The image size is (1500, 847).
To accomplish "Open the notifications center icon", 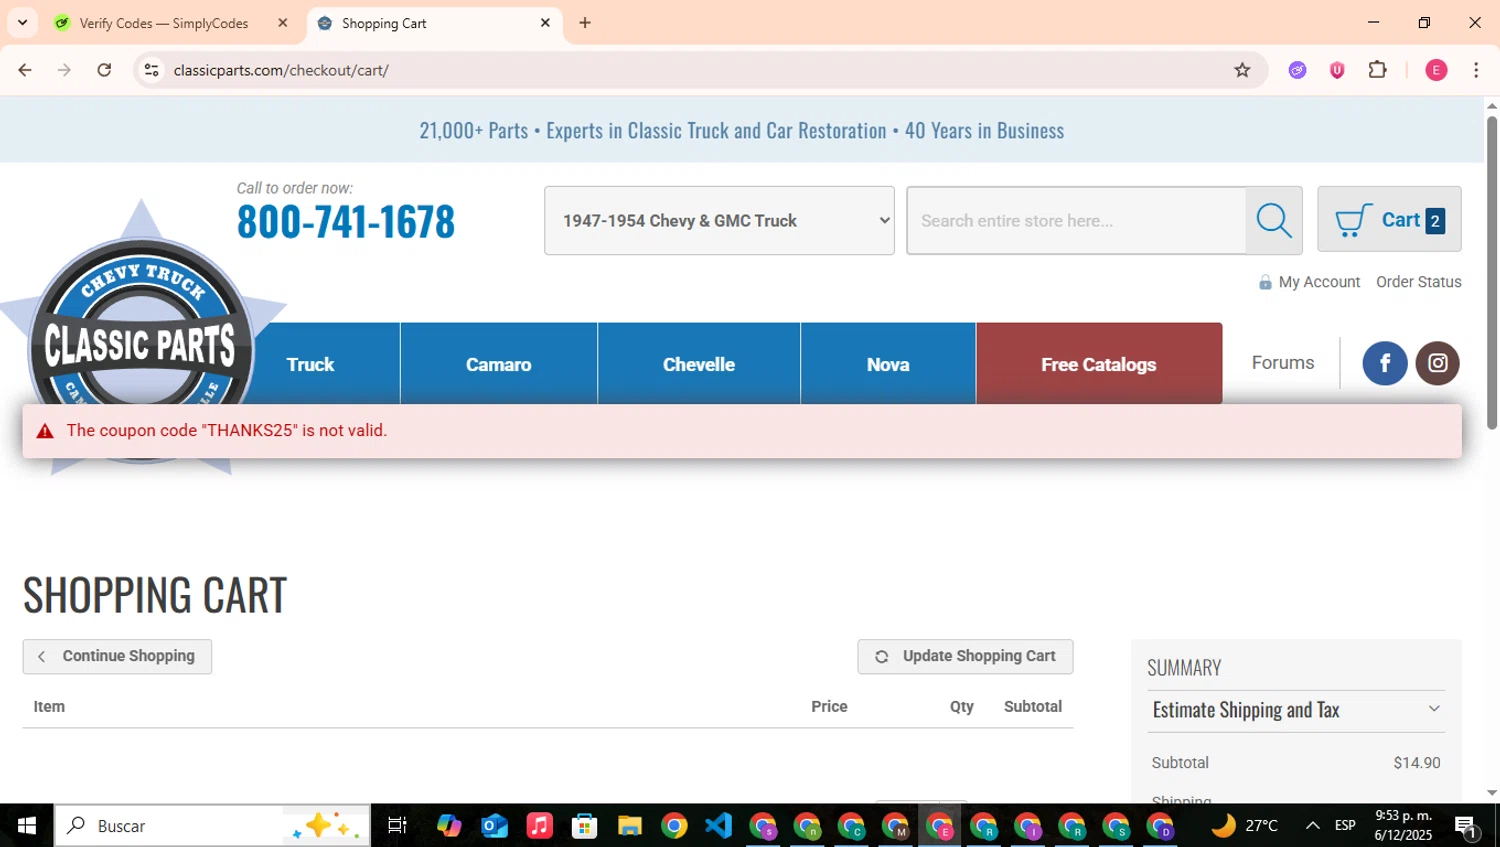I will 1466,826.
